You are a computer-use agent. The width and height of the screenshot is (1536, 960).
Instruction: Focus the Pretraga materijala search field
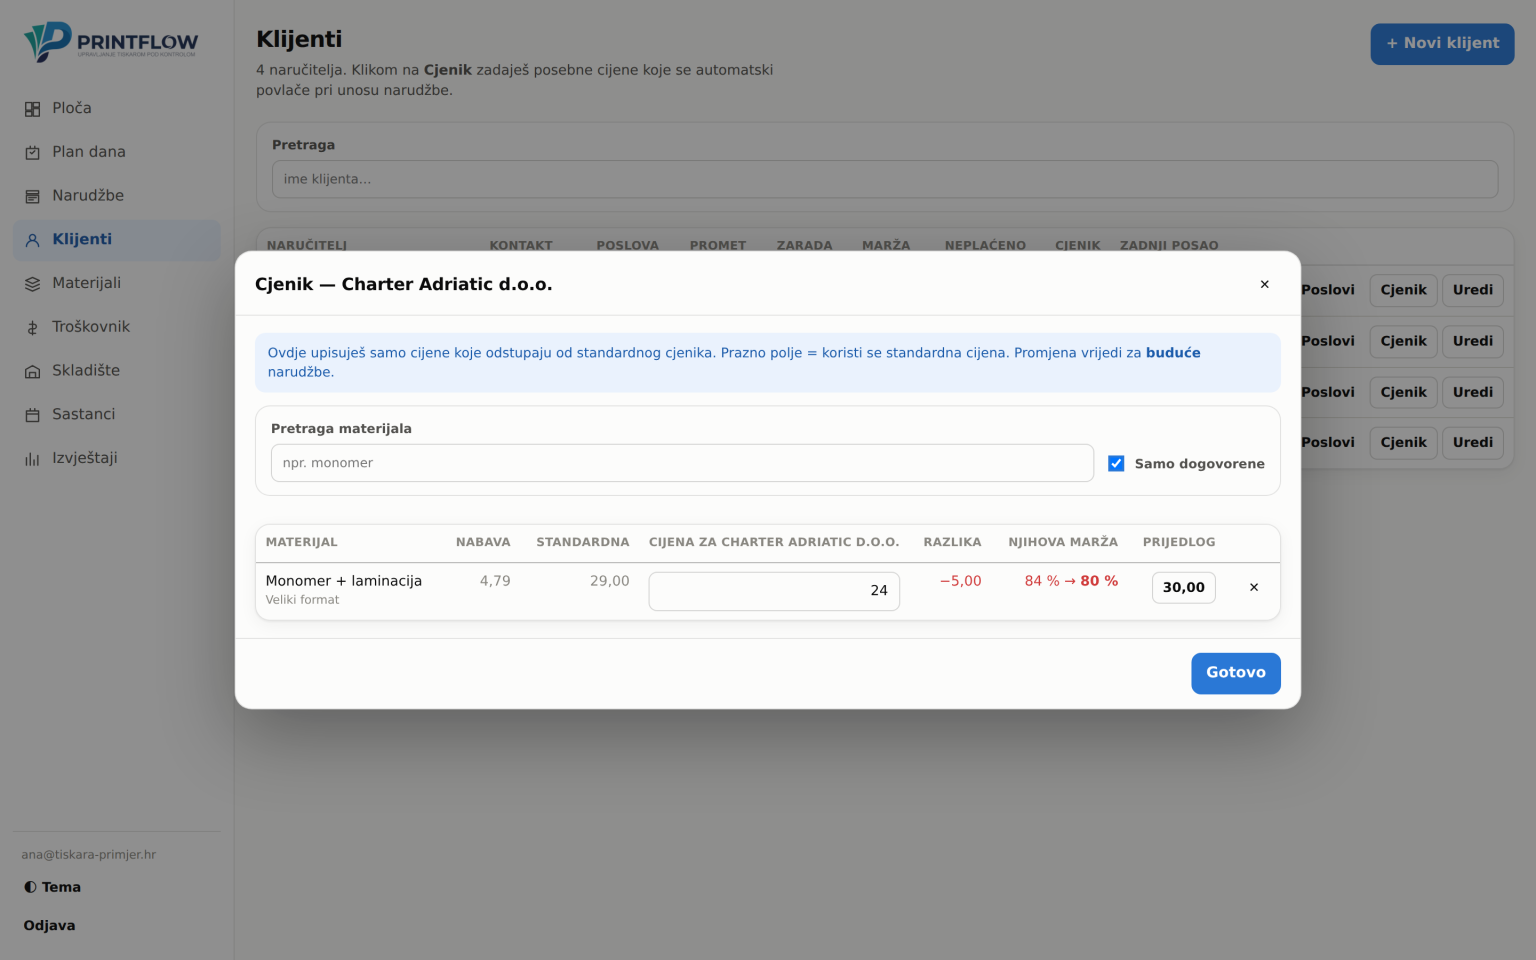pos(682,463)
